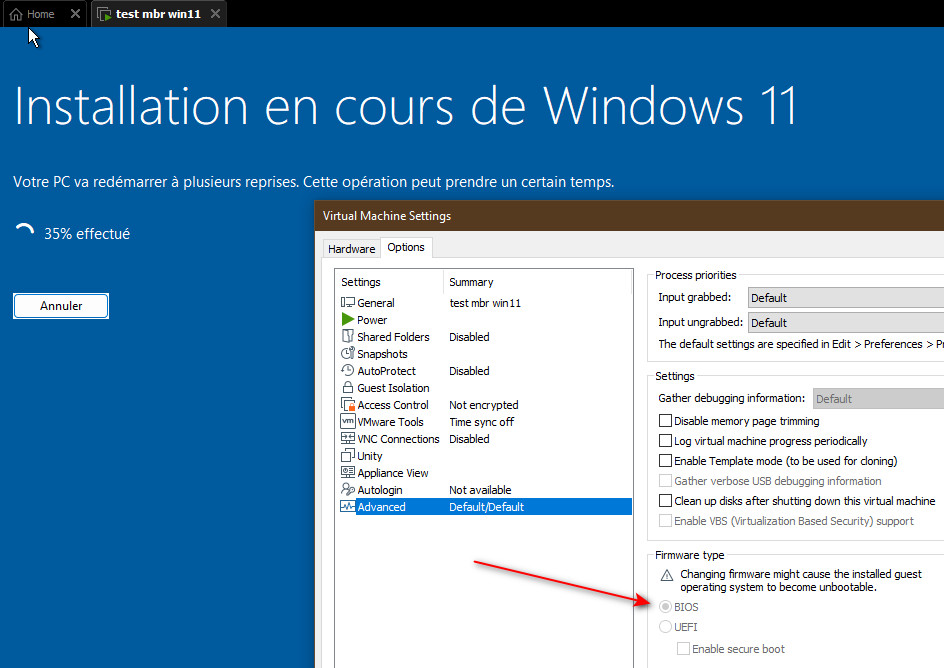Check Enable Template mode for cloning
Viewport: 944px width, 668px height.
(665, 460)
